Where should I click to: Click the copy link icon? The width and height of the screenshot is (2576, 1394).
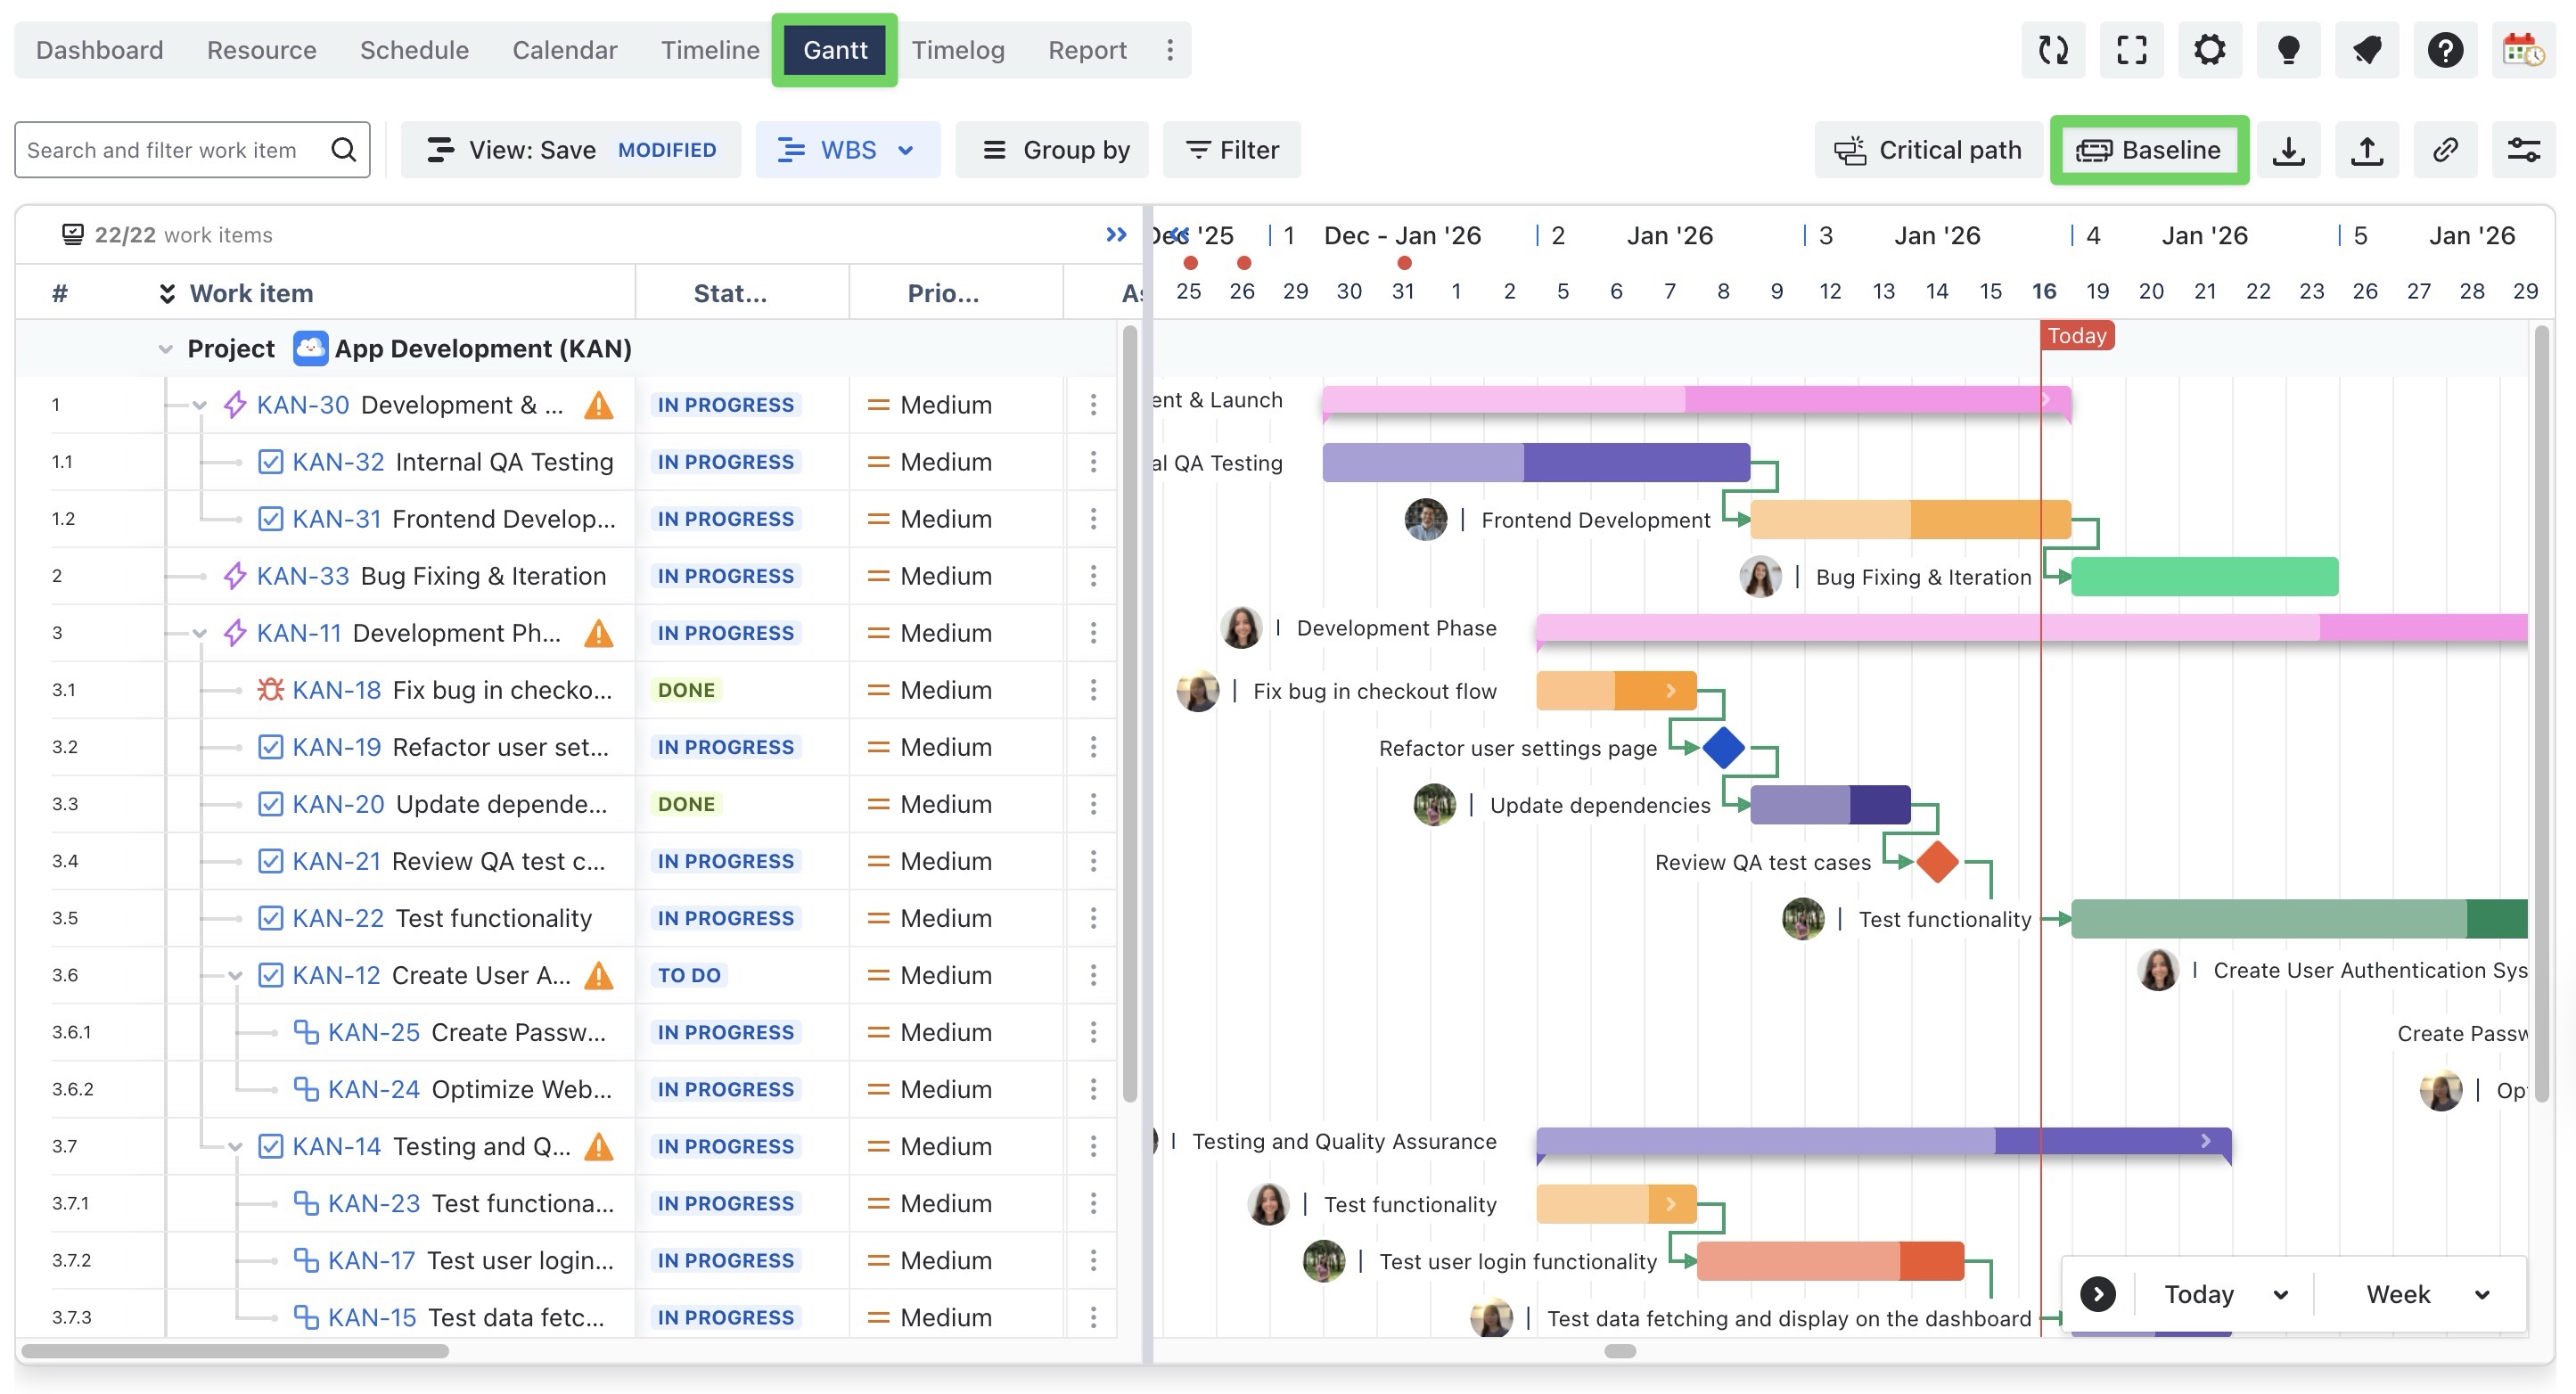(2445, 150)
